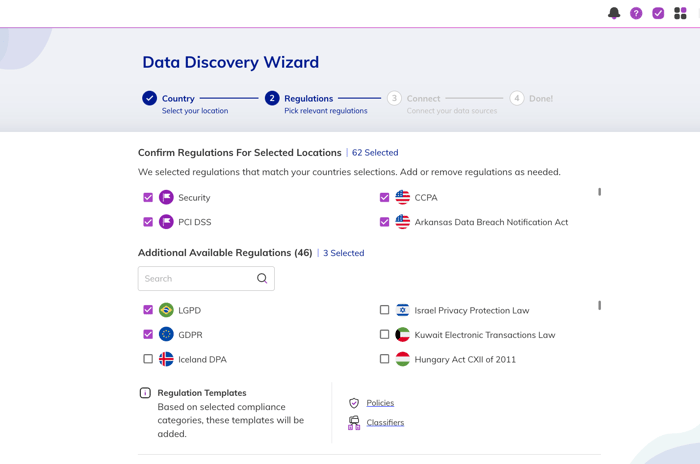Uncheck the CCPA checkbox

click(384, 197)
